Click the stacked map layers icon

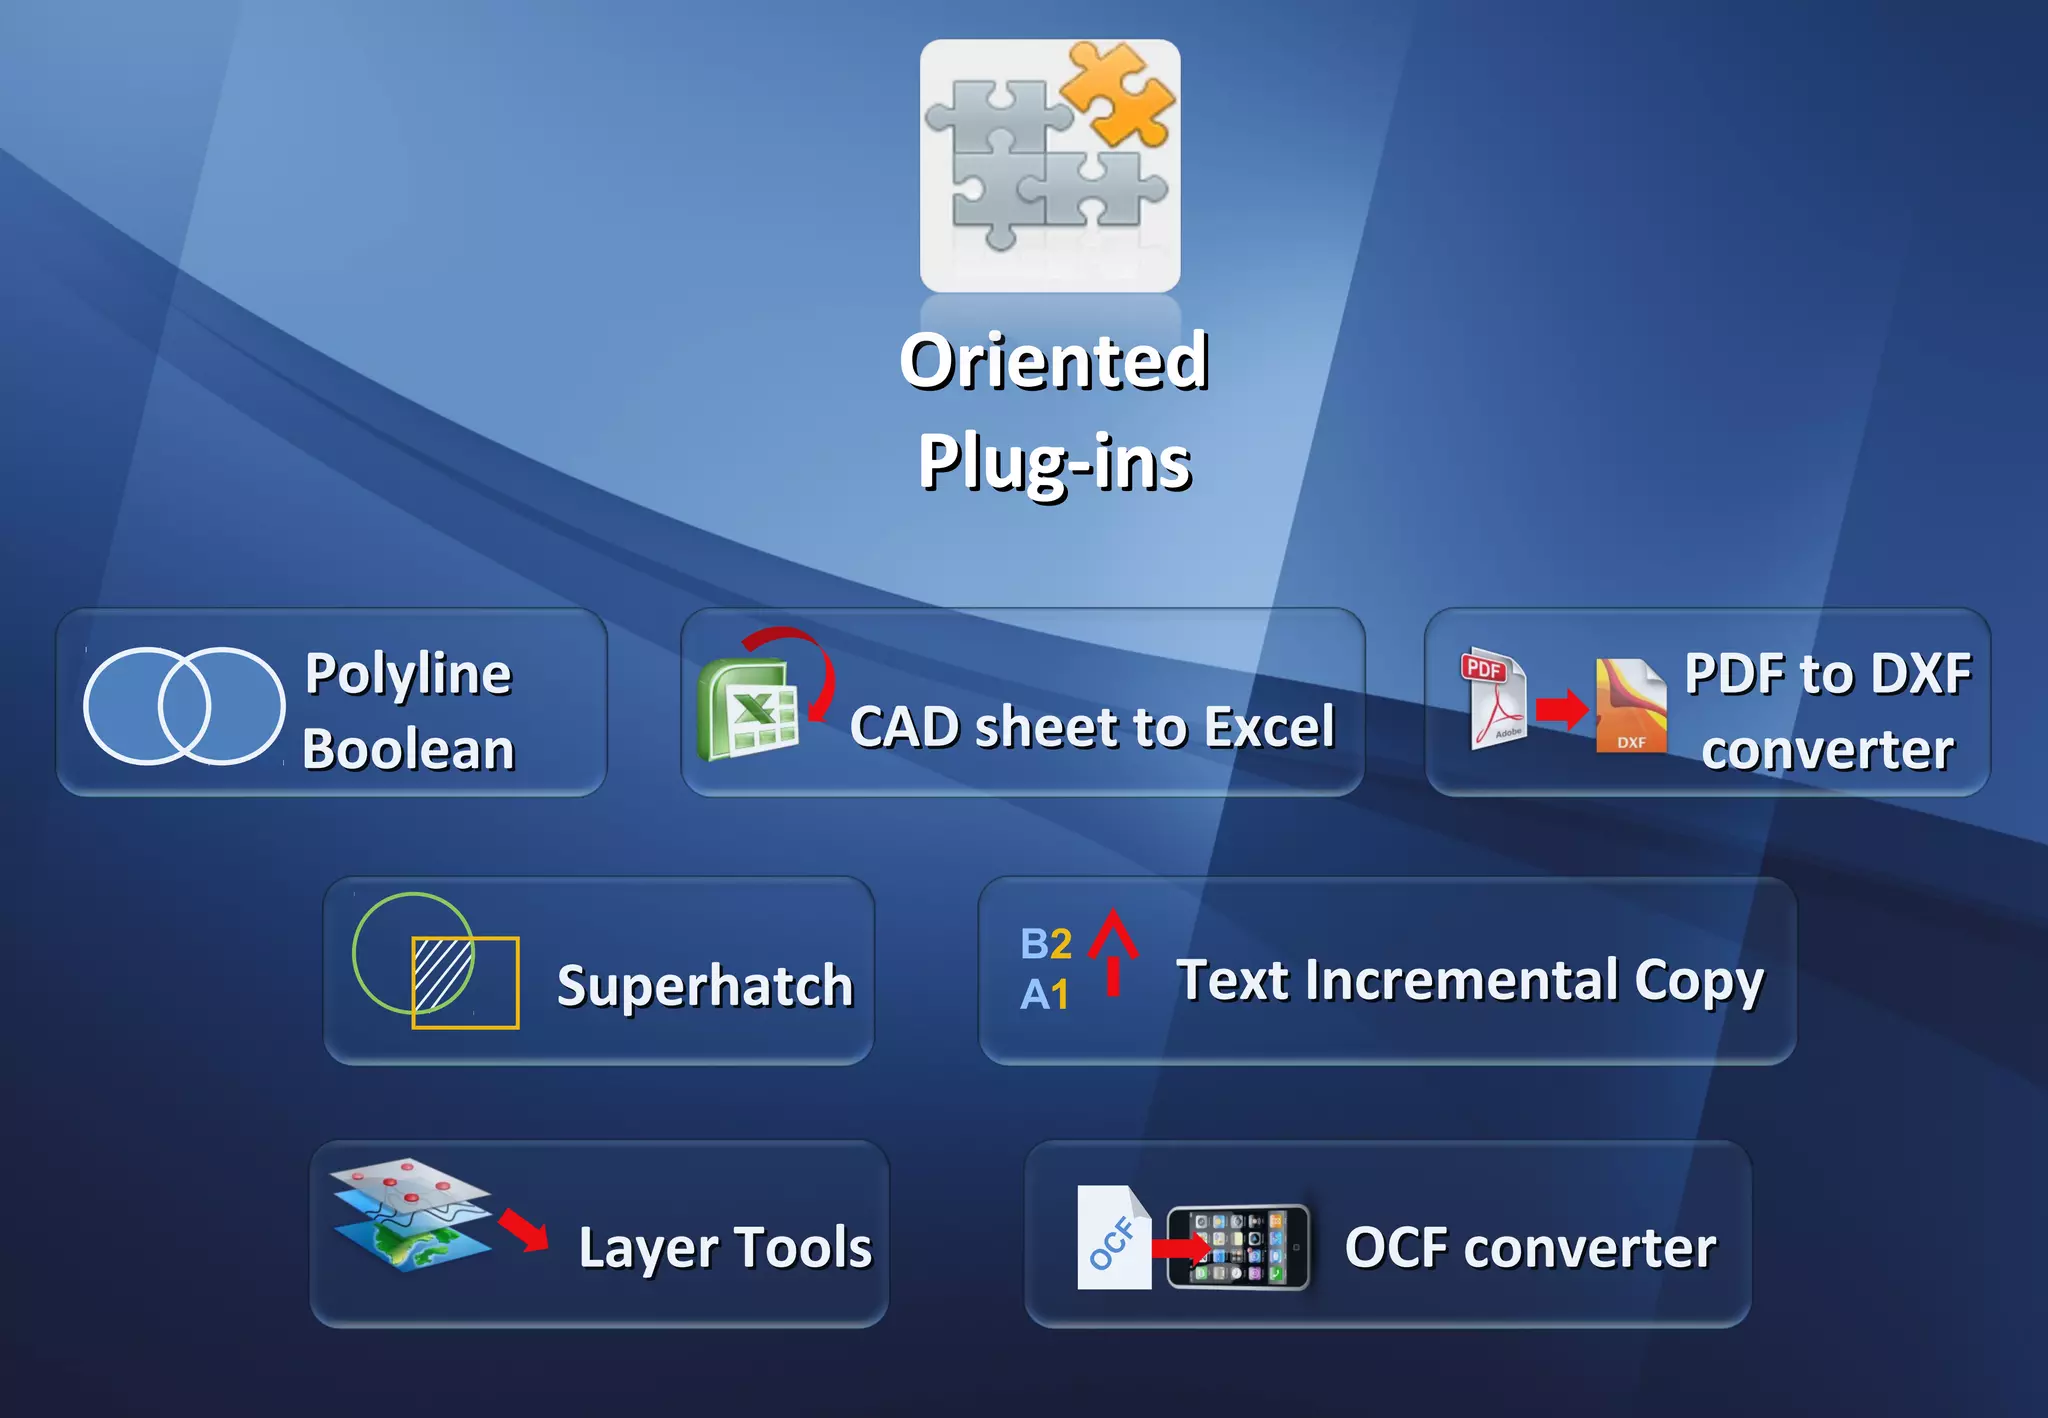412,1215
